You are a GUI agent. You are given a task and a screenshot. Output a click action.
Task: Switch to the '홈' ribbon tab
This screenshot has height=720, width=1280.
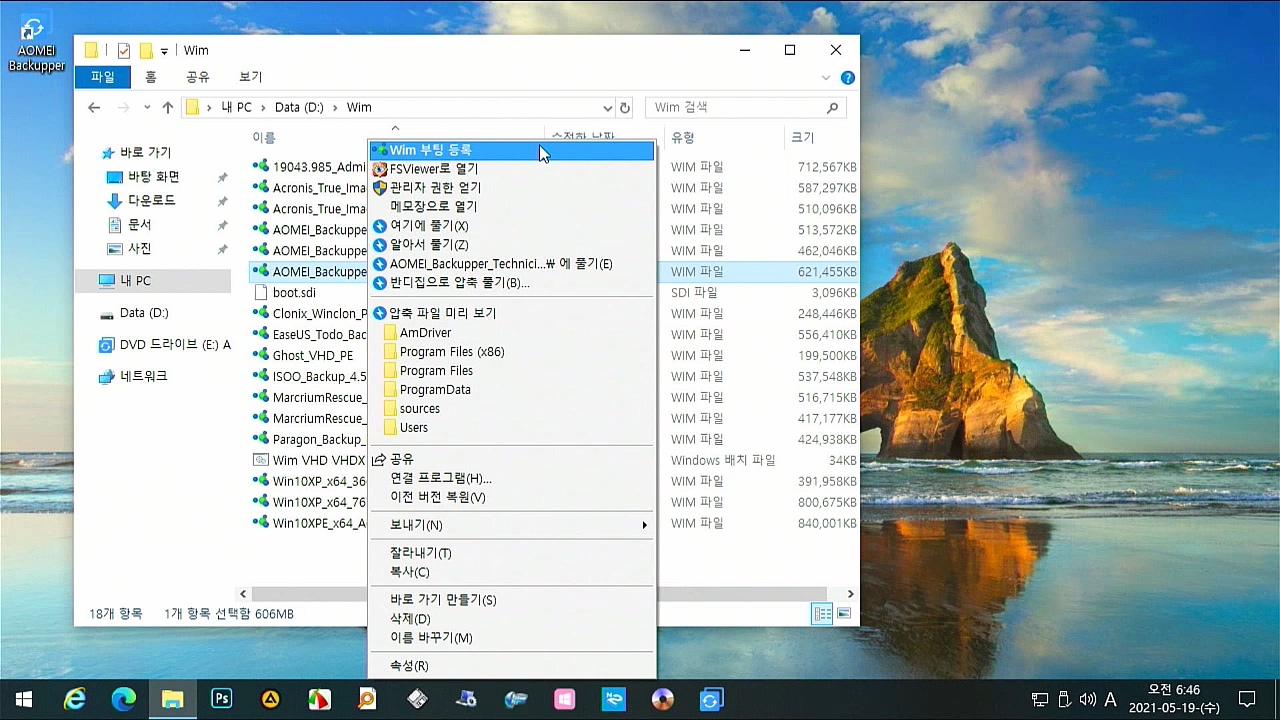(x=150, y=77)
